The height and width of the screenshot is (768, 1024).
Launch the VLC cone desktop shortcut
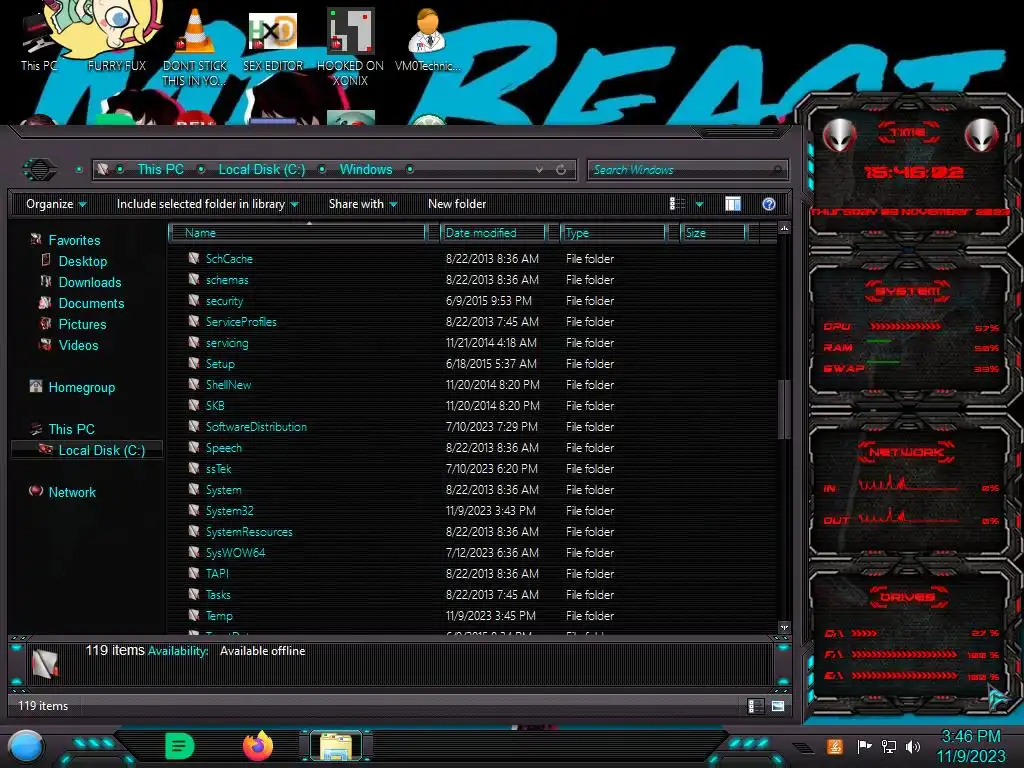(x=194, y=46)
